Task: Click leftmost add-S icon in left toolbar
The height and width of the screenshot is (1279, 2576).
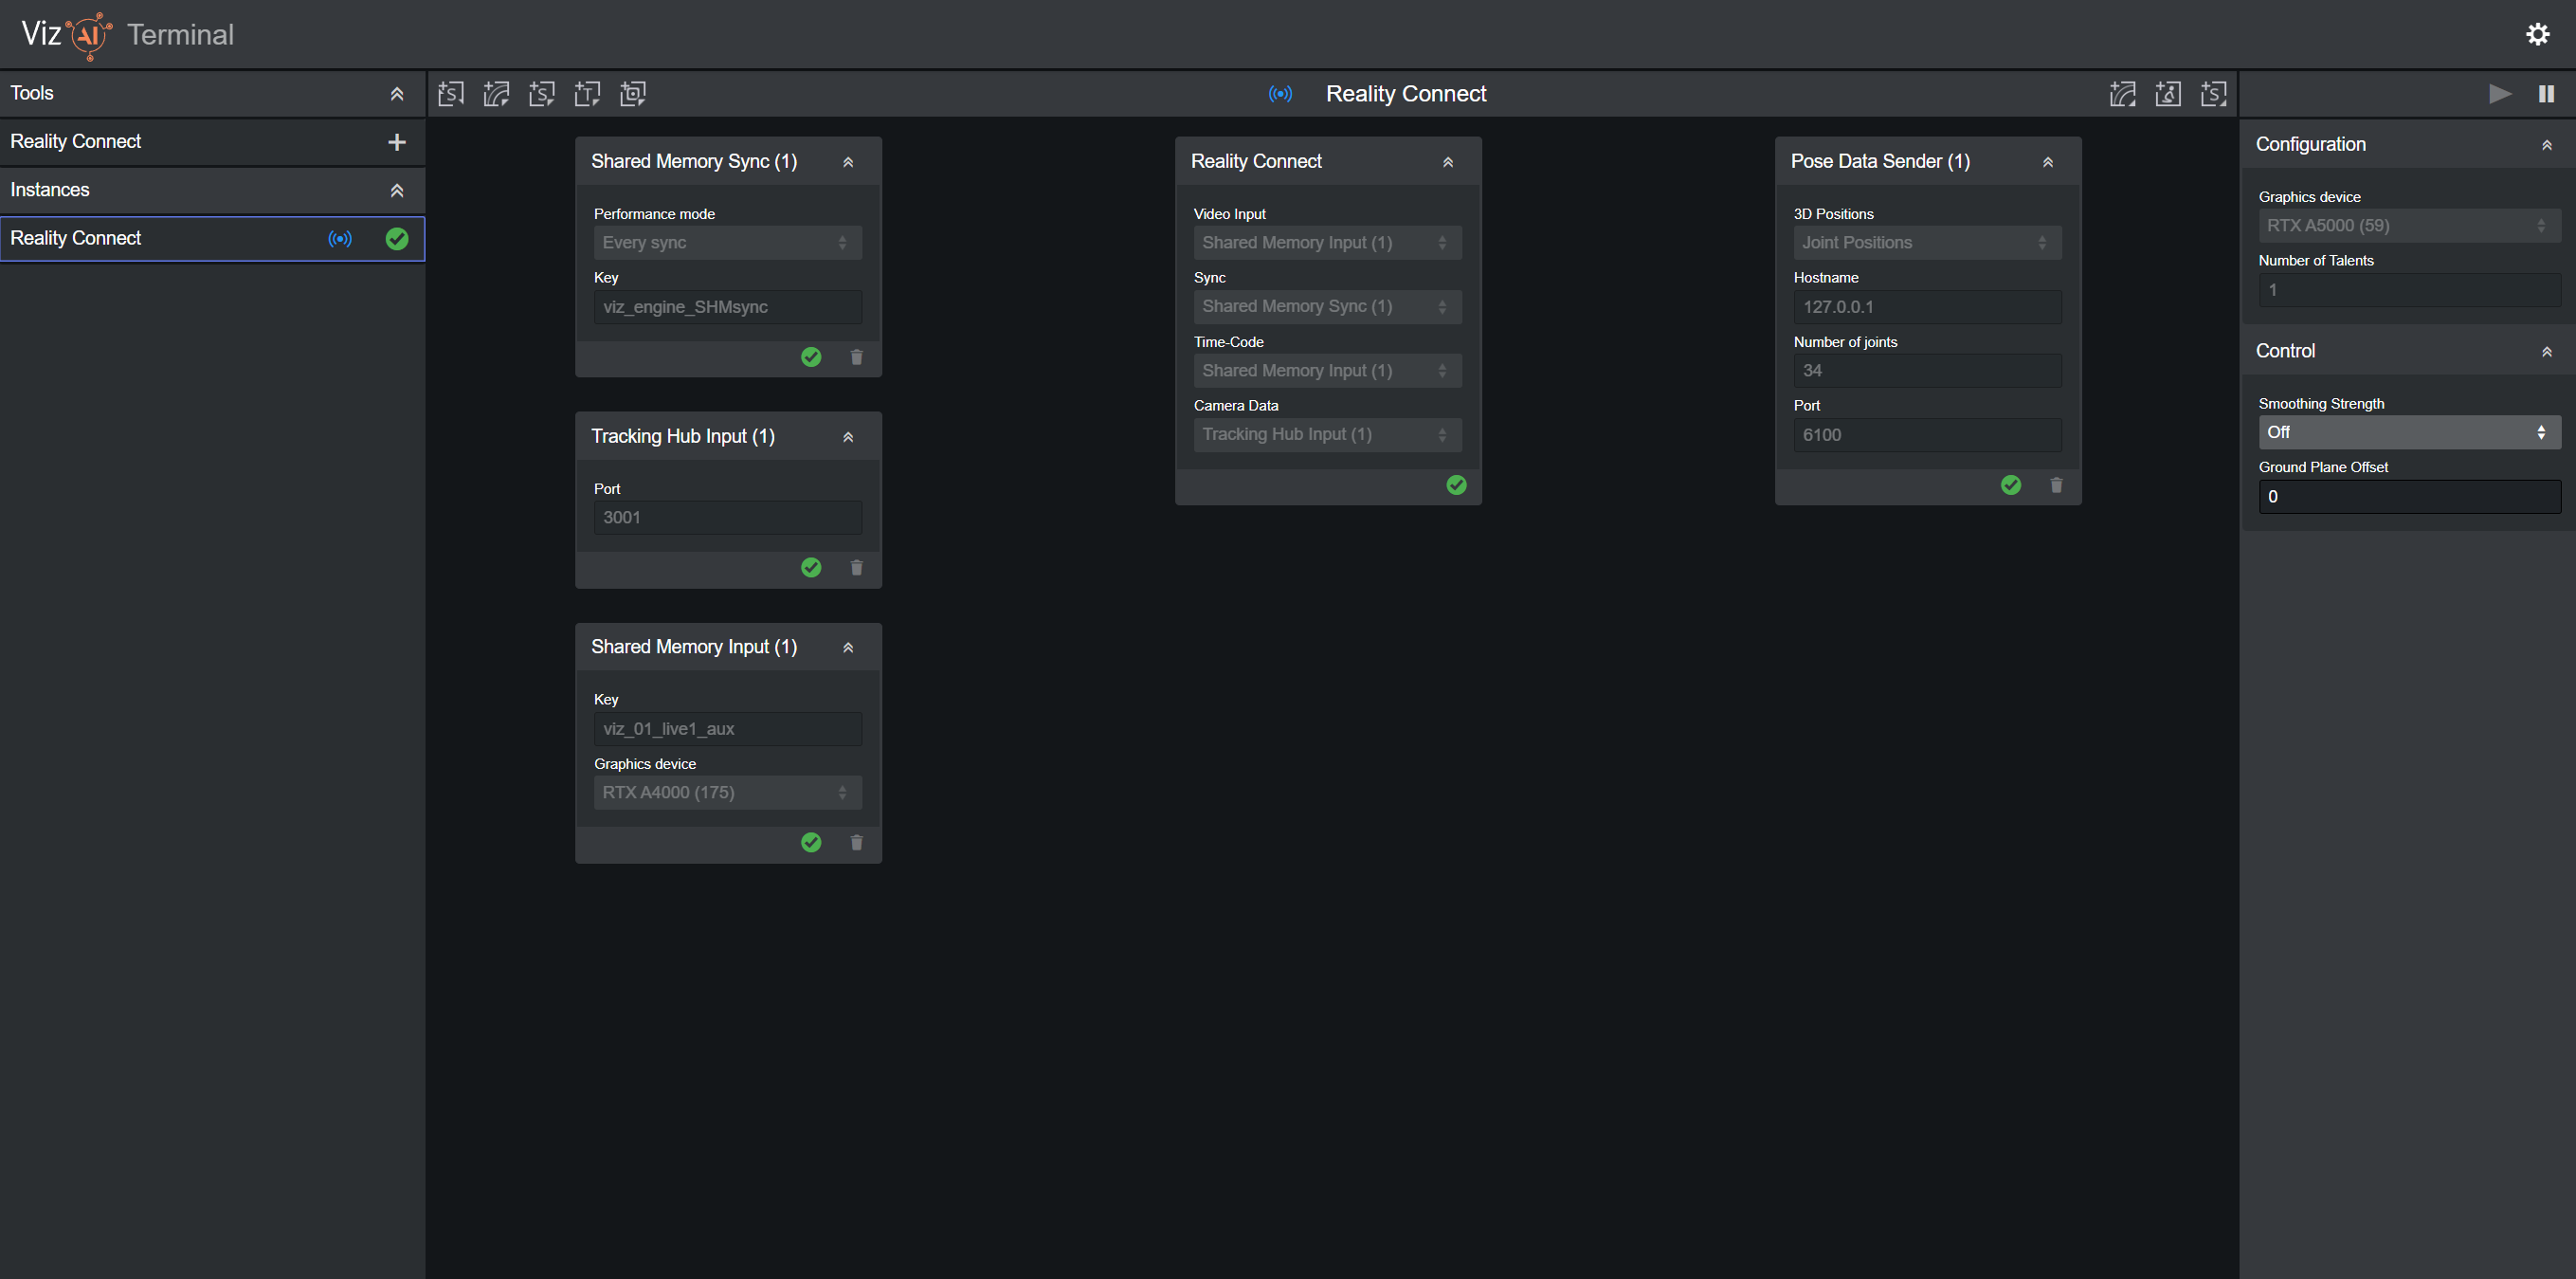Action: coord(451,94)
